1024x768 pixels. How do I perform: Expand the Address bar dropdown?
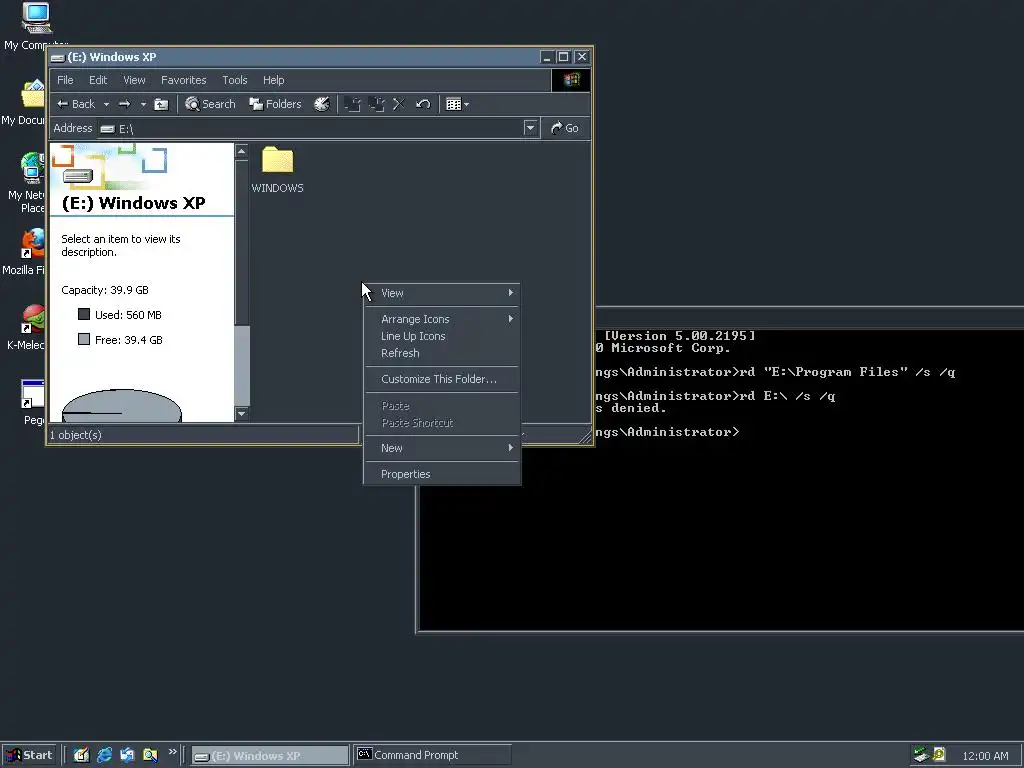pos(530,128)
